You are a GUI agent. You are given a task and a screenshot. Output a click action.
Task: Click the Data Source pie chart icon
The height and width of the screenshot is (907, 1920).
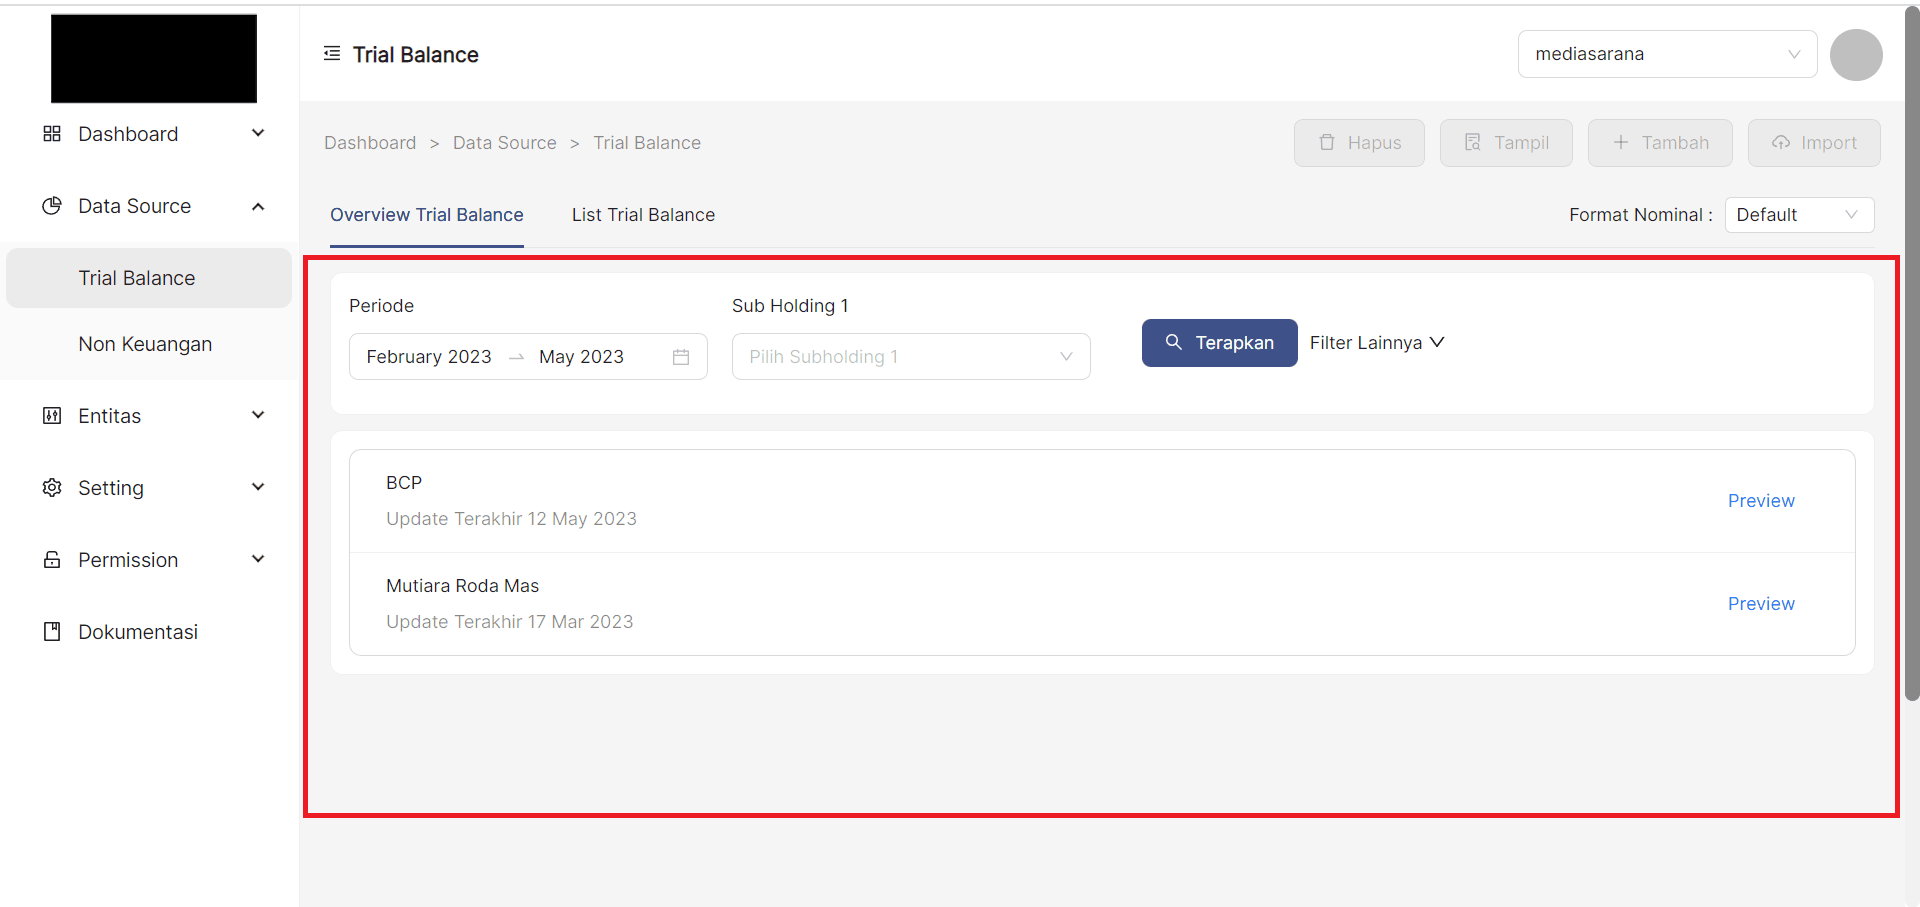click(x=52, y=206)
